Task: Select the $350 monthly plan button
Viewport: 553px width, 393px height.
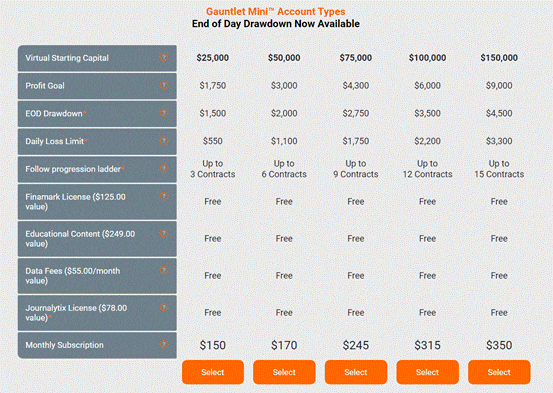Action: 499,372
